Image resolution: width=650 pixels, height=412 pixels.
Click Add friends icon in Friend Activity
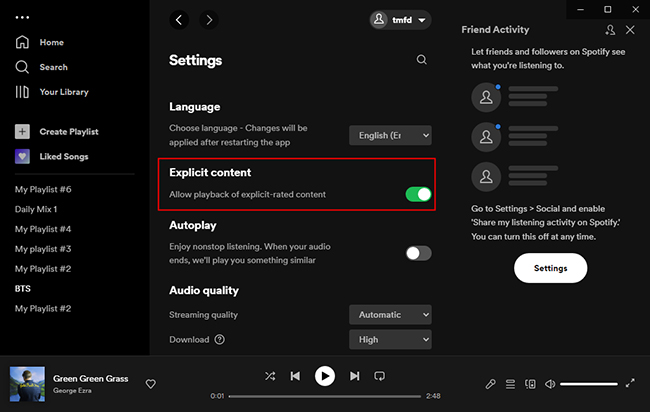coord(610,30)
